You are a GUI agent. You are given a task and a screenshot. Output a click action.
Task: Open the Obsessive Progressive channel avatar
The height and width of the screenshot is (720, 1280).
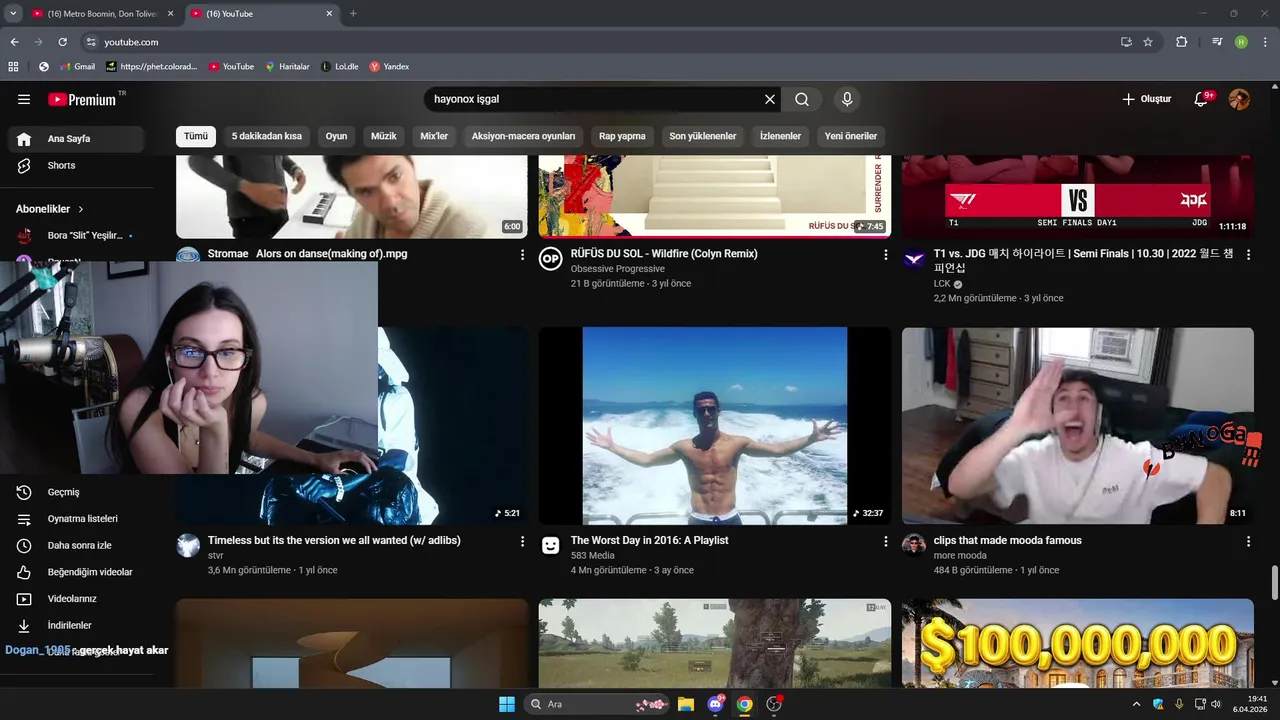click(x=550, y=259)
